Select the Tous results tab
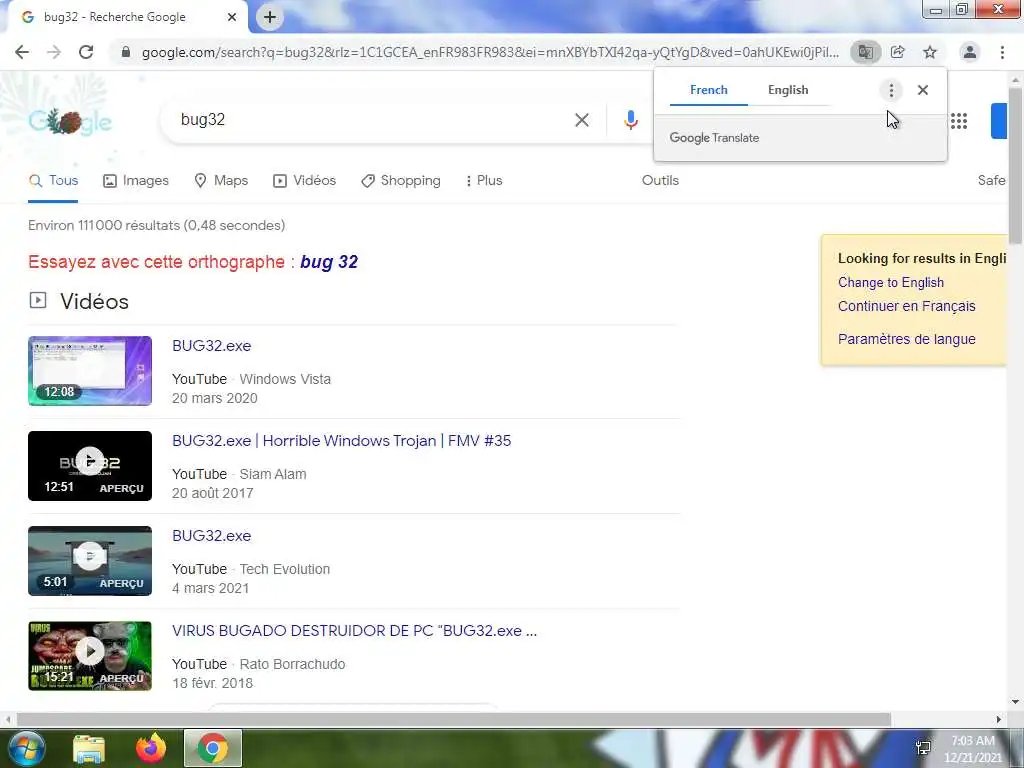Viewport: 1024px width, 768px height. point(54,181)
